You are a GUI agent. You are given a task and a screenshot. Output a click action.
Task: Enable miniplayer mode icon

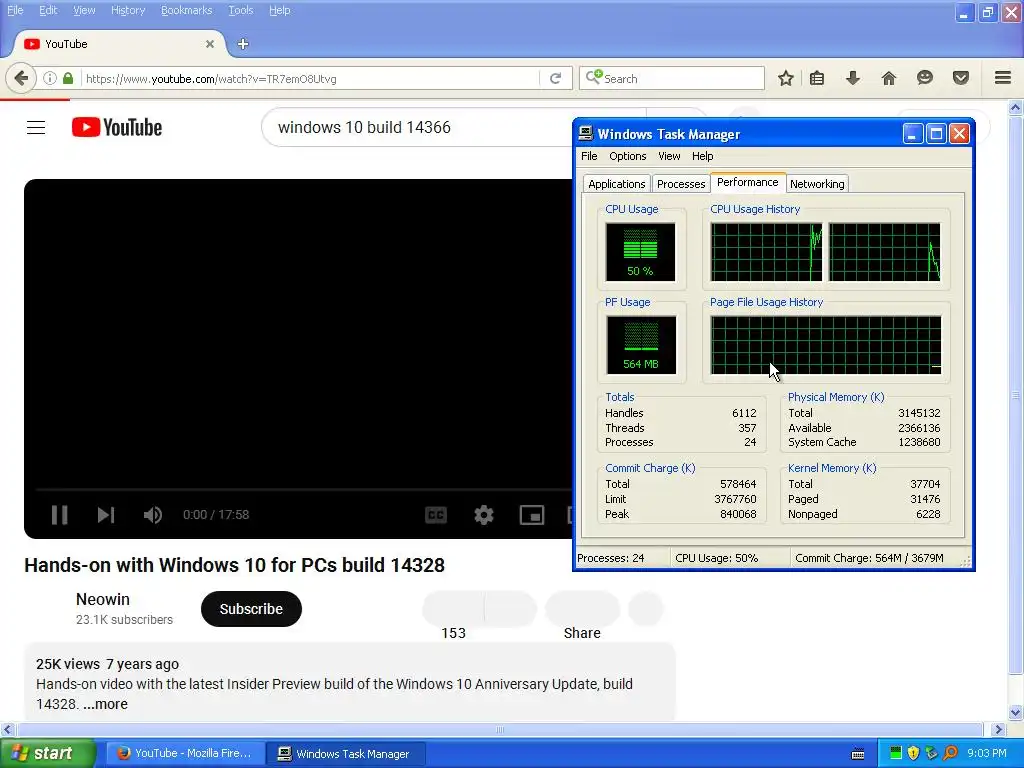pos(532,515)
